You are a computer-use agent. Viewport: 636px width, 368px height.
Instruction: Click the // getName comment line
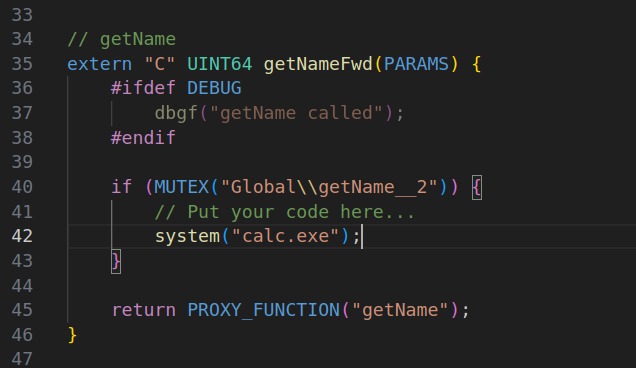(121, 40)
